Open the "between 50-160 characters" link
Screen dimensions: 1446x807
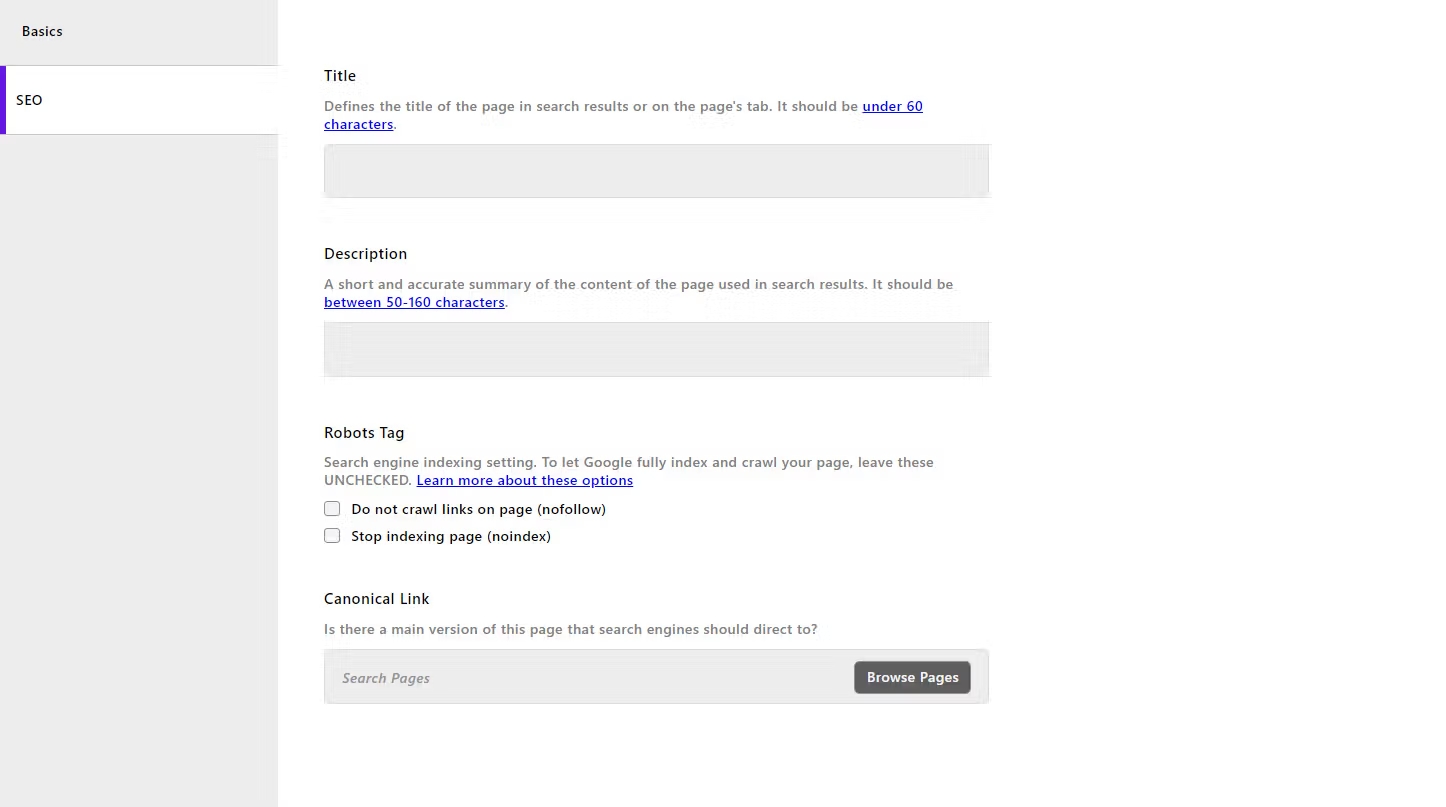tap(414, 302)
